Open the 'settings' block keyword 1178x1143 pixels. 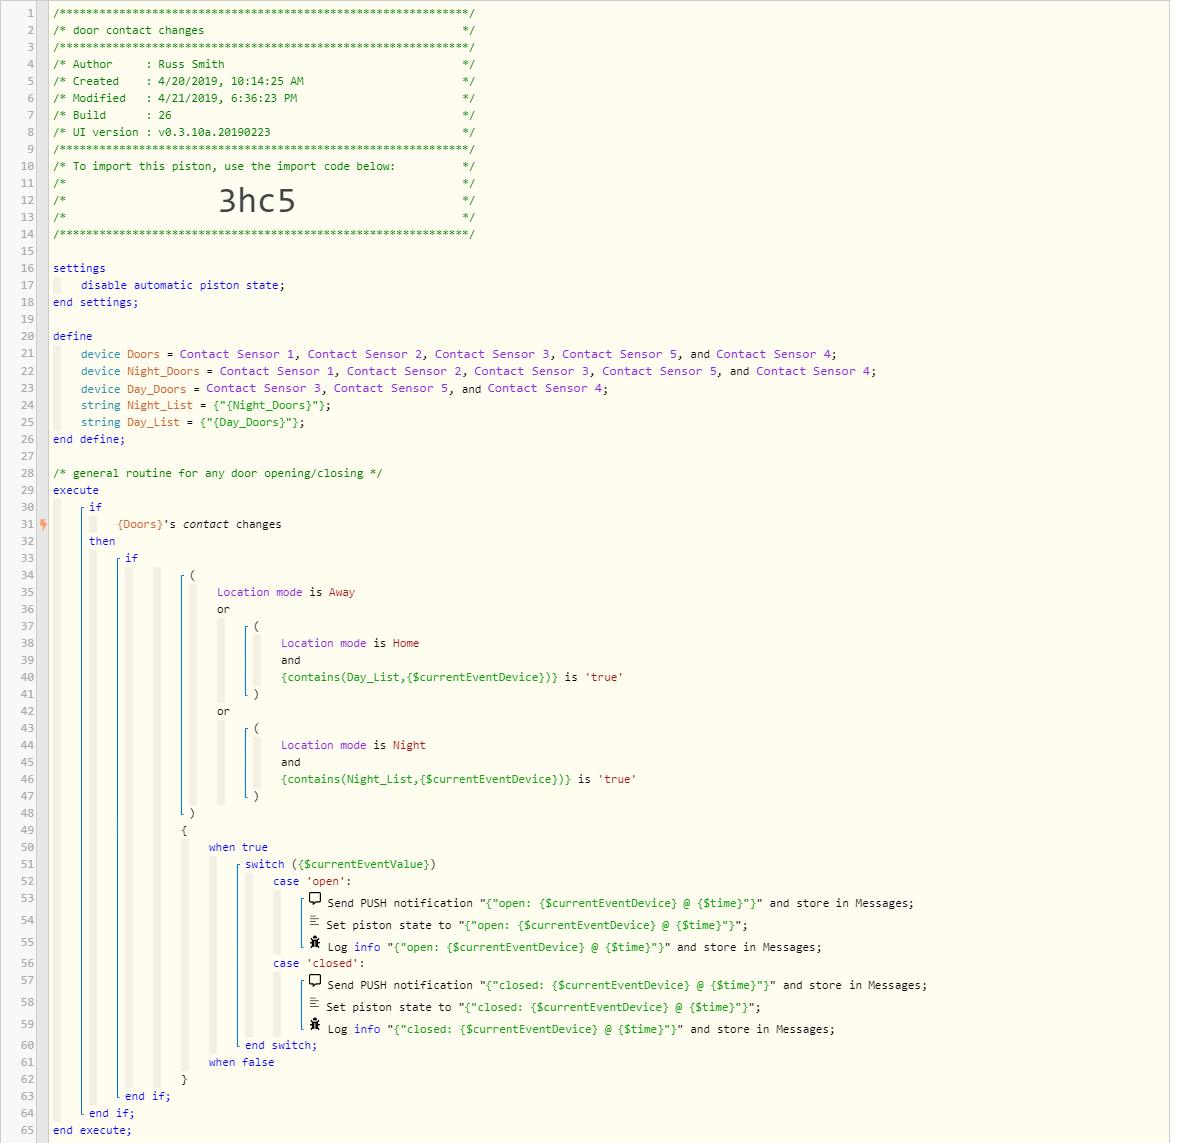click(79, 268)
